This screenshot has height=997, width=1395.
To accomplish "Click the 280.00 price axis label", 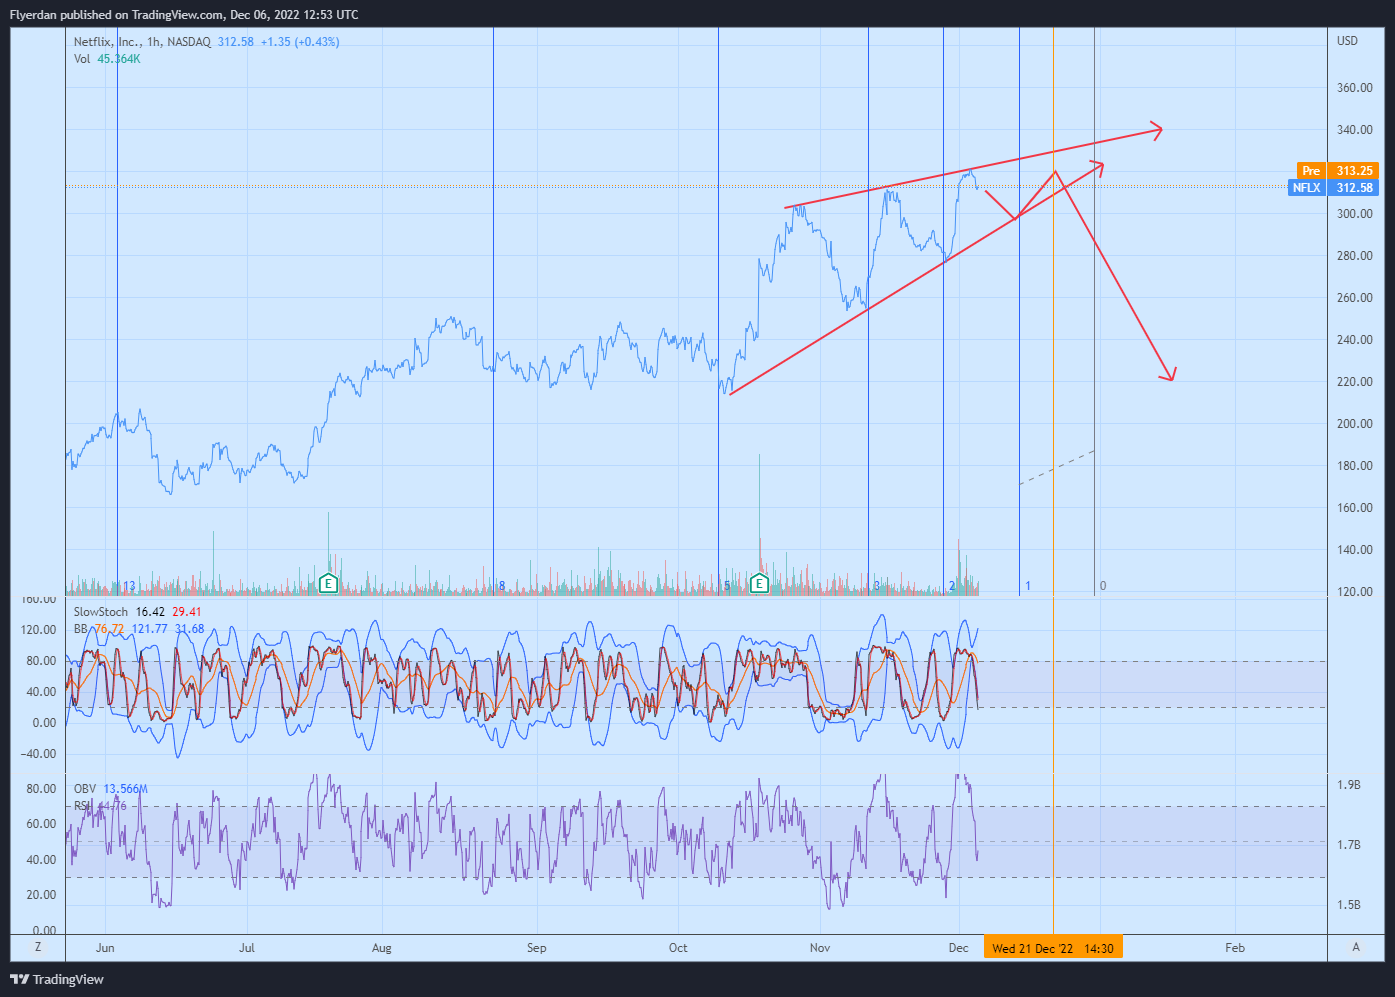I will (1355, 256).
